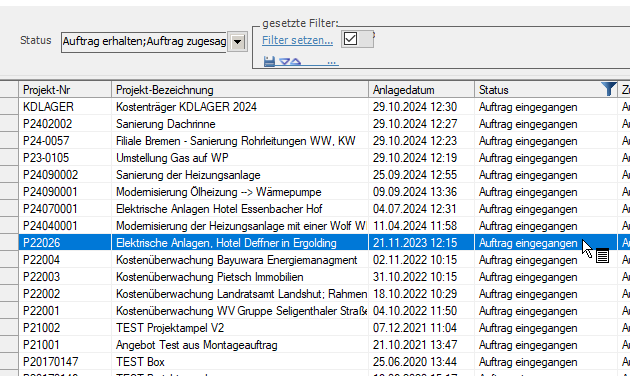
Task: Select project number P21002
Action: pos(41,328)
